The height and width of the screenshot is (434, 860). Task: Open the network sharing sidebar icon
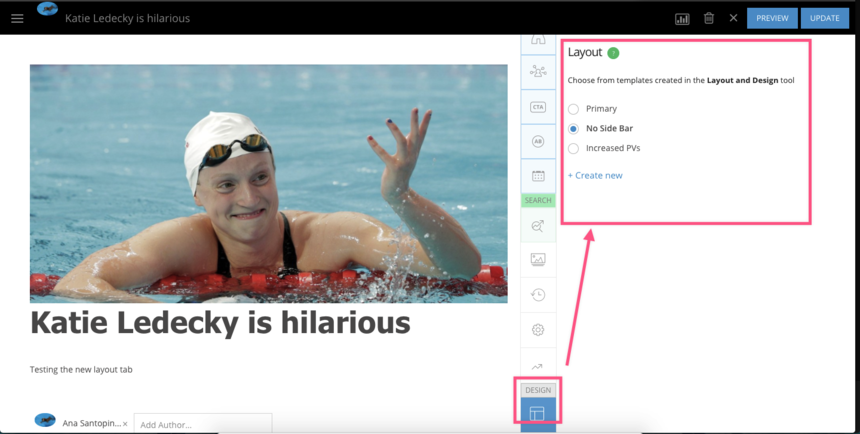(538, 72)
